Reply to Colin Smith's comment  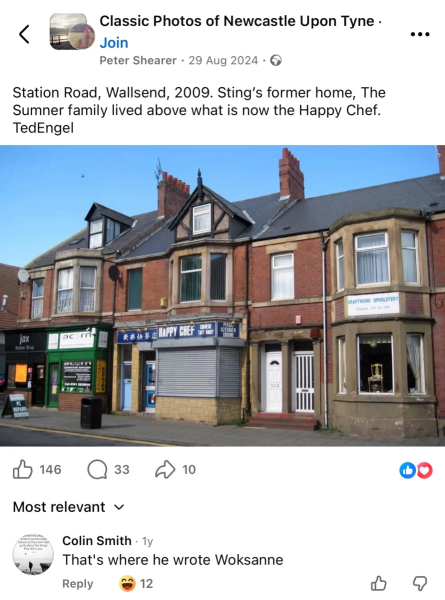click(78, 584)
